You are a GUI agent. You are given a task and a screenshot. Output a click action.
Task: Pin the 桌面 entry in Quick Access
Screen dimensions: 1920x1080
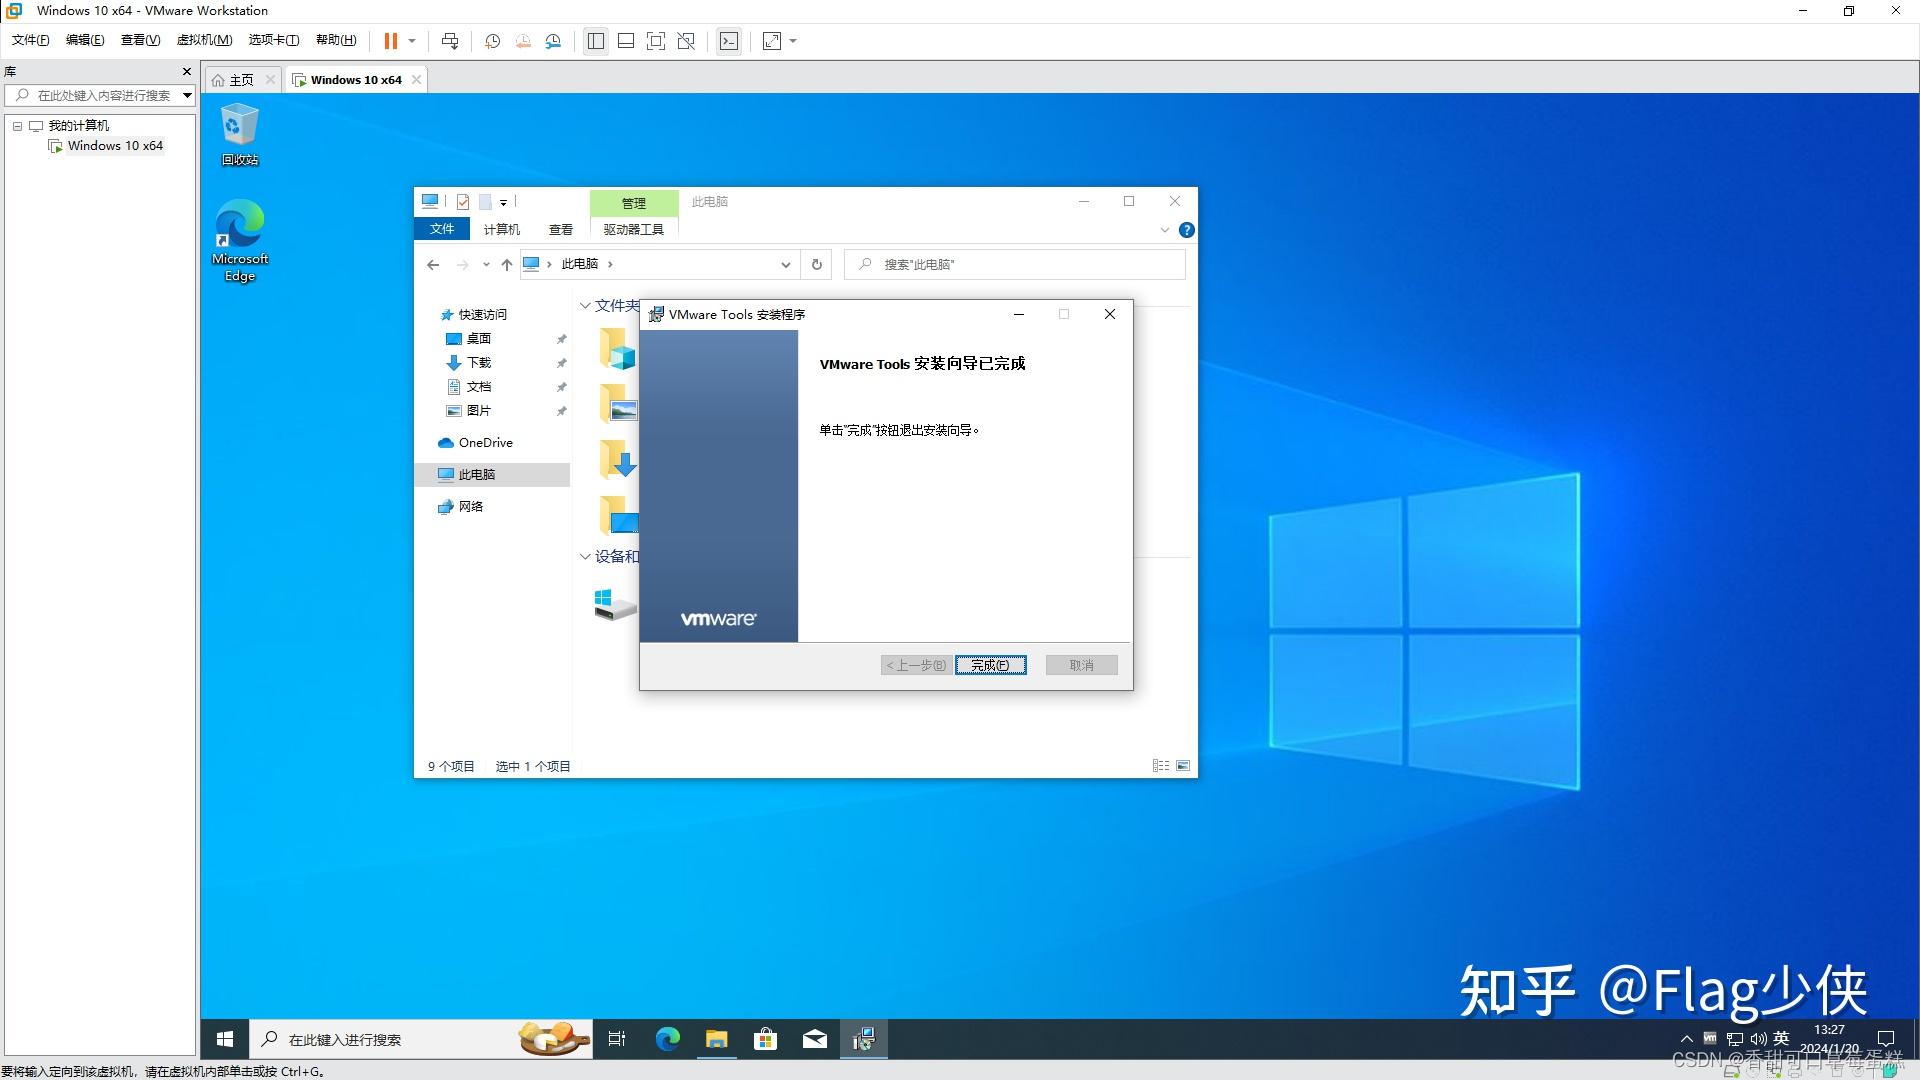[561, 338]
